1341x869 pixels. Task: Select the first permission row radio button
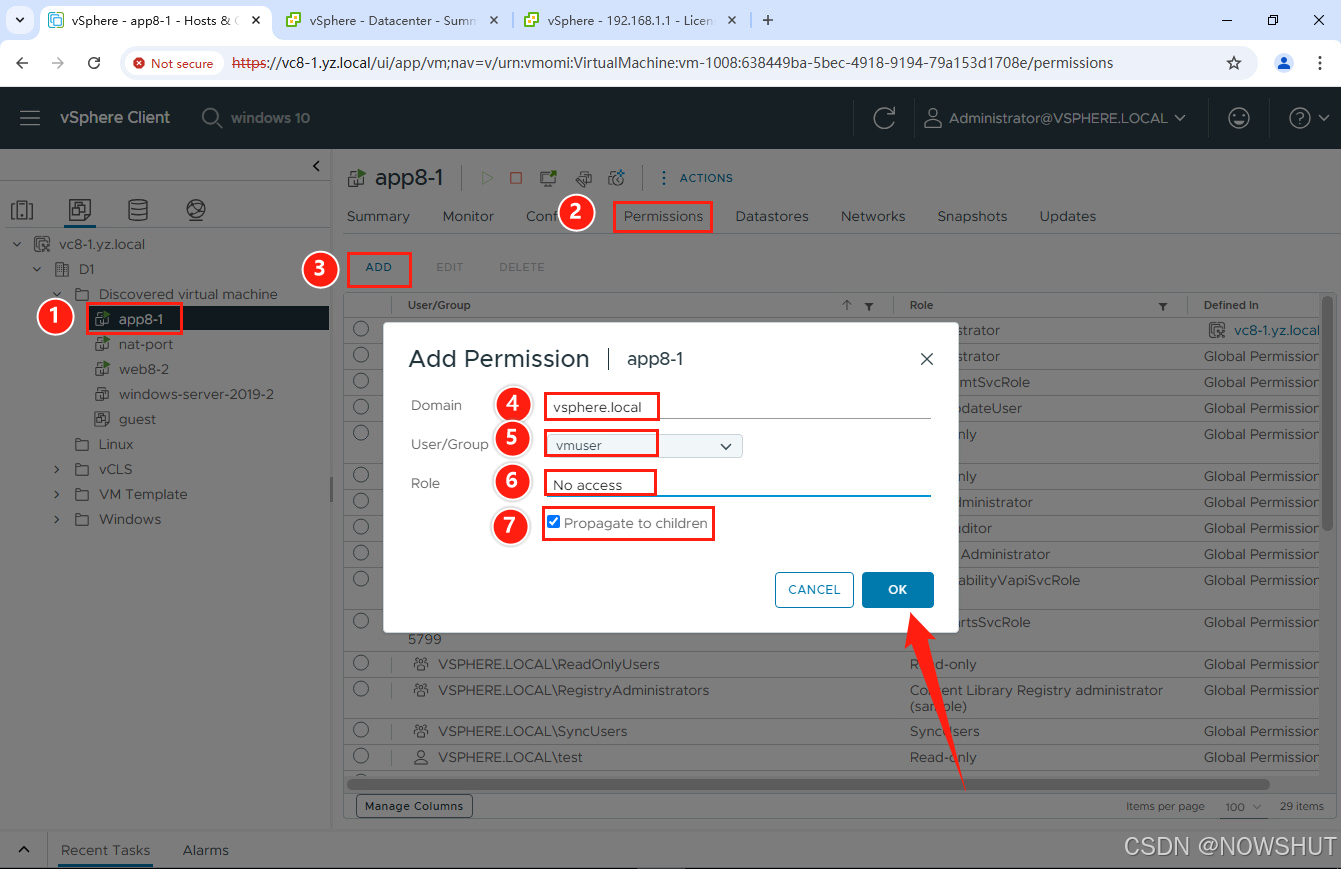[x=361, y=329]
